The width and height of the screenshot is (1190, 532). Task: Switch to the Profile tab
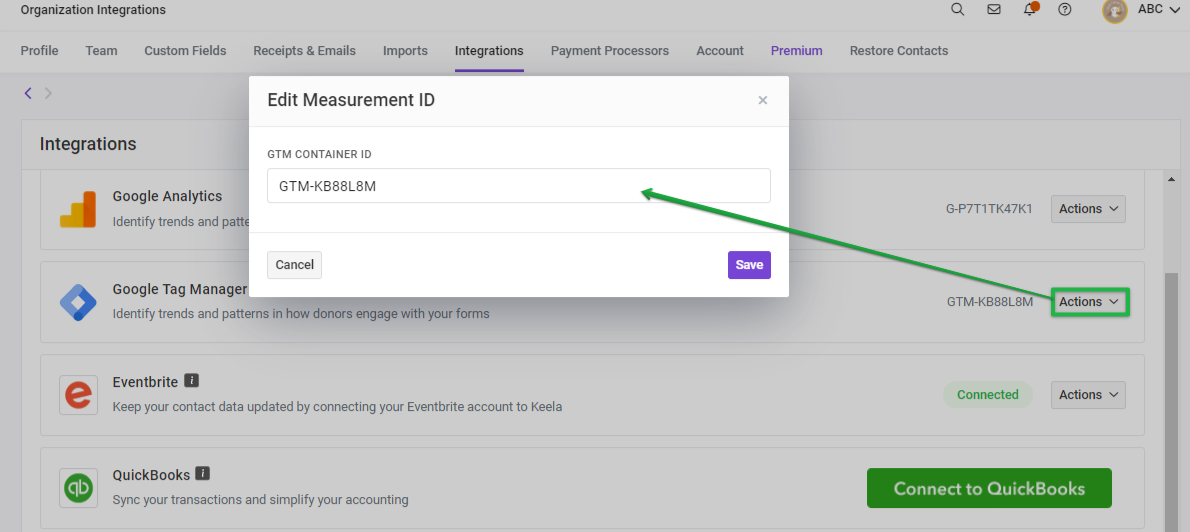pyautogui.click(x=39, y=51)
